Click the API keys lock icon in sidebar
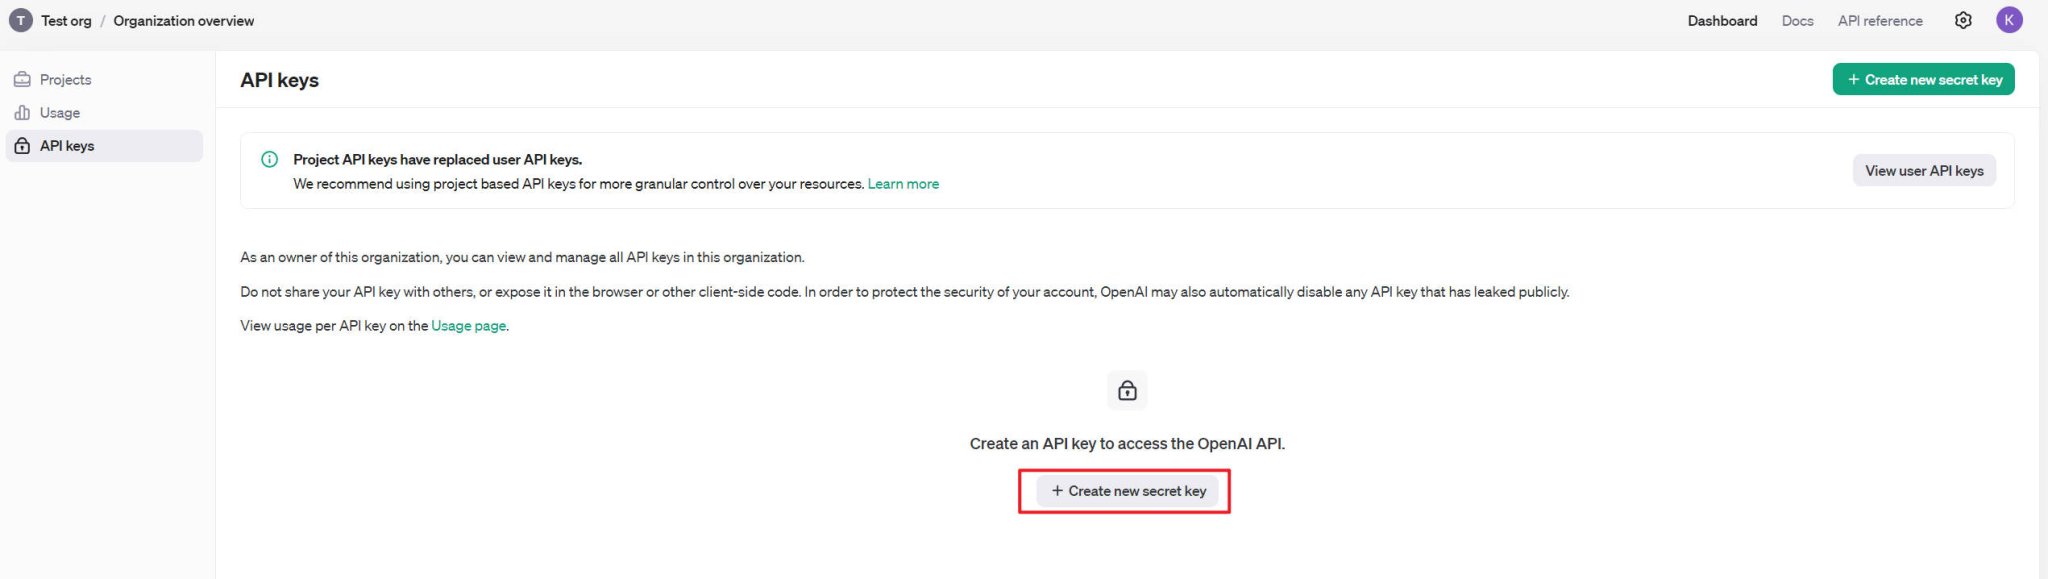The width and height of the screenshot is (2048, 579). point(22,146)
